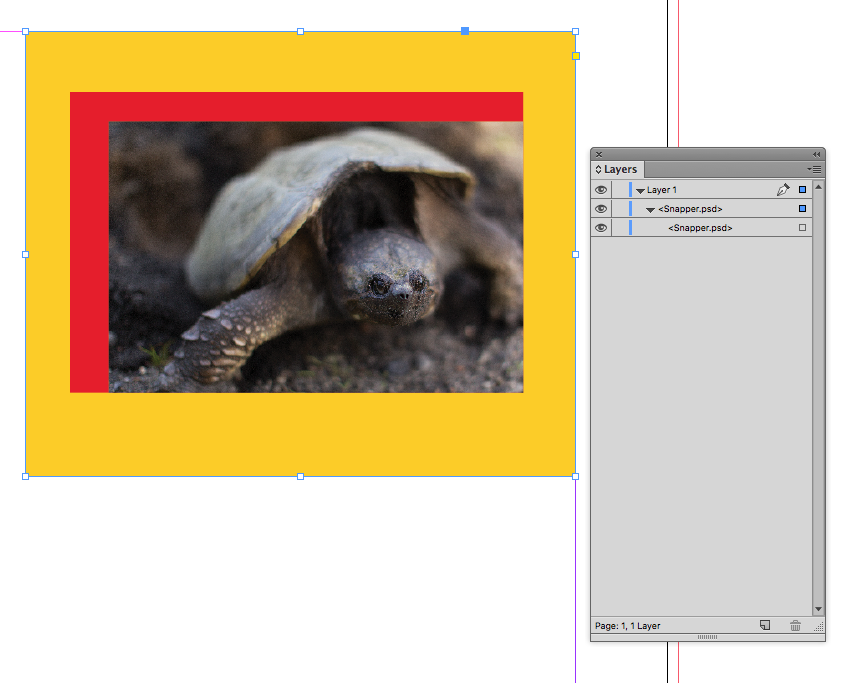Collapse the Layers panel to icons
This screenshot has height=683, width=865.
816,154
